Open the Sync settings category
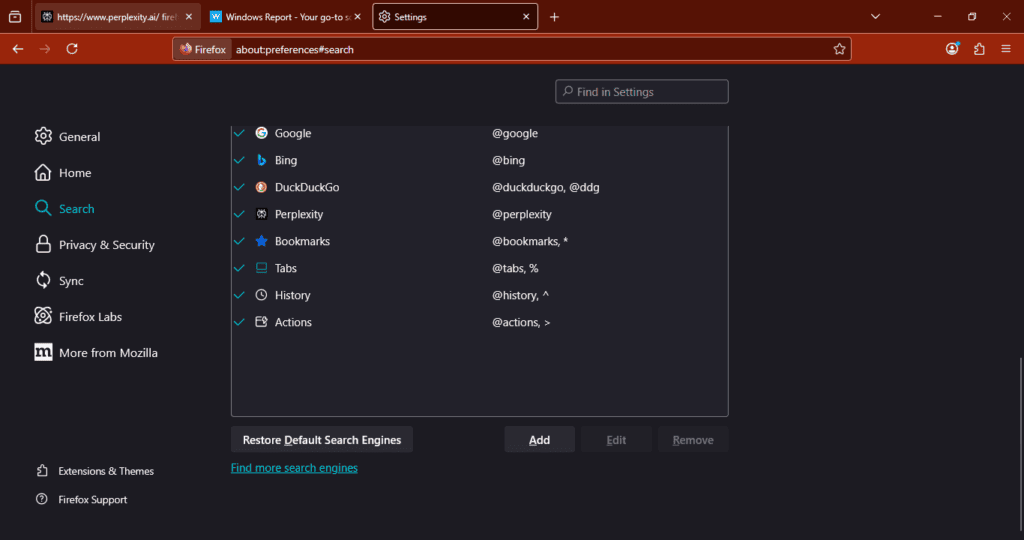Image resolution: width=1024 pixels, height=540 pixels. click(x=59, y=280)
